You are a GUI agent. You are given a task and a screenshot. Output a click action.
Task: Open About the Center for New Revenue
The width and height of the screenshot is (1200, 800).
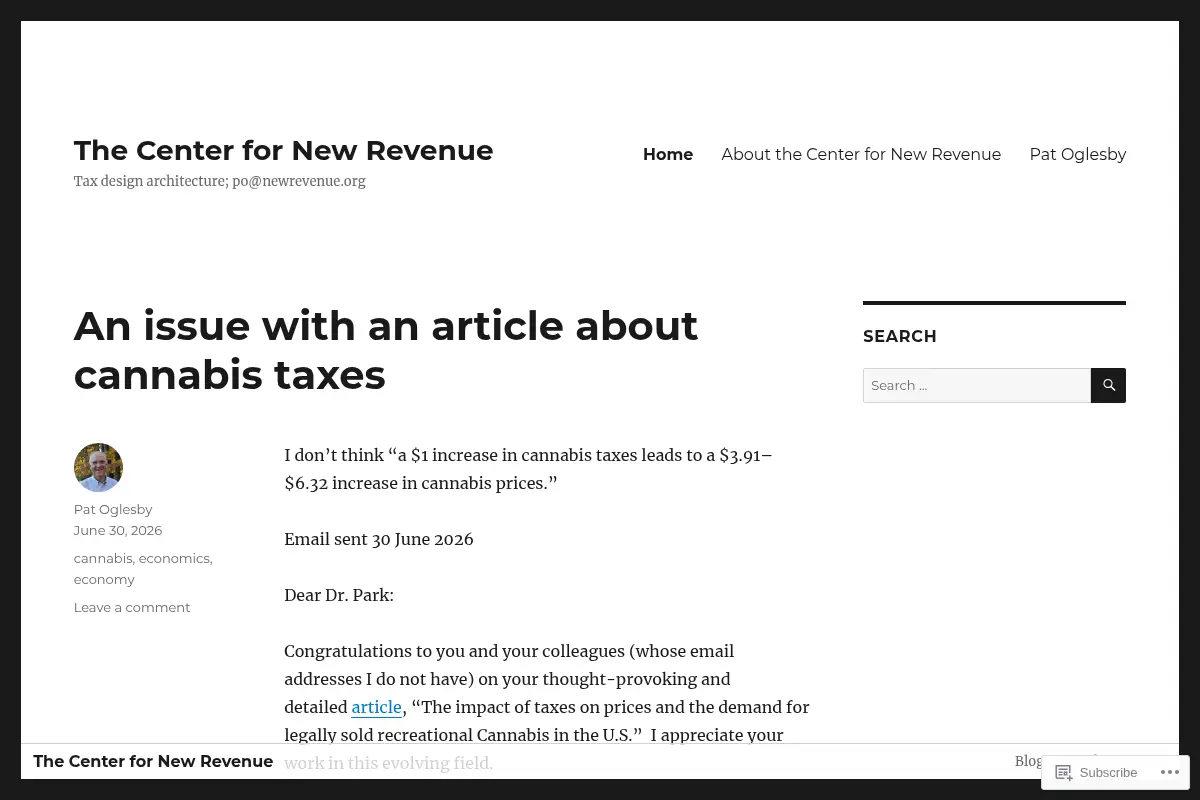861,154
